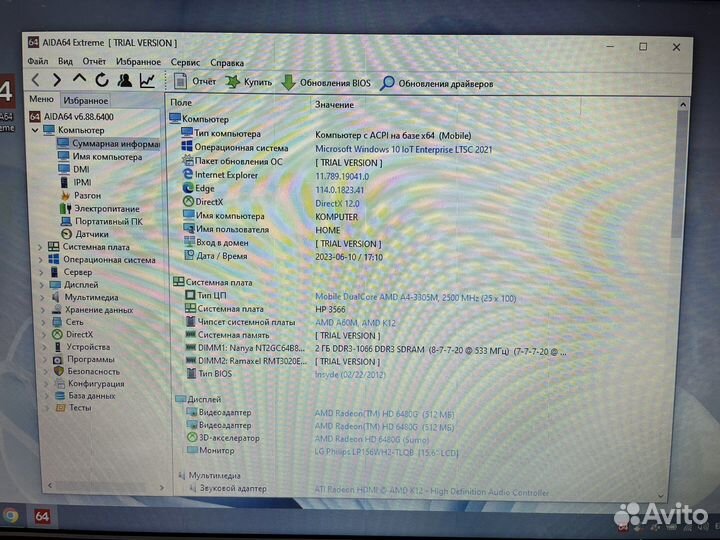The image size is (720, 540).
Task: Click the Программы tree icon
Action: click(x=58, y=359)
